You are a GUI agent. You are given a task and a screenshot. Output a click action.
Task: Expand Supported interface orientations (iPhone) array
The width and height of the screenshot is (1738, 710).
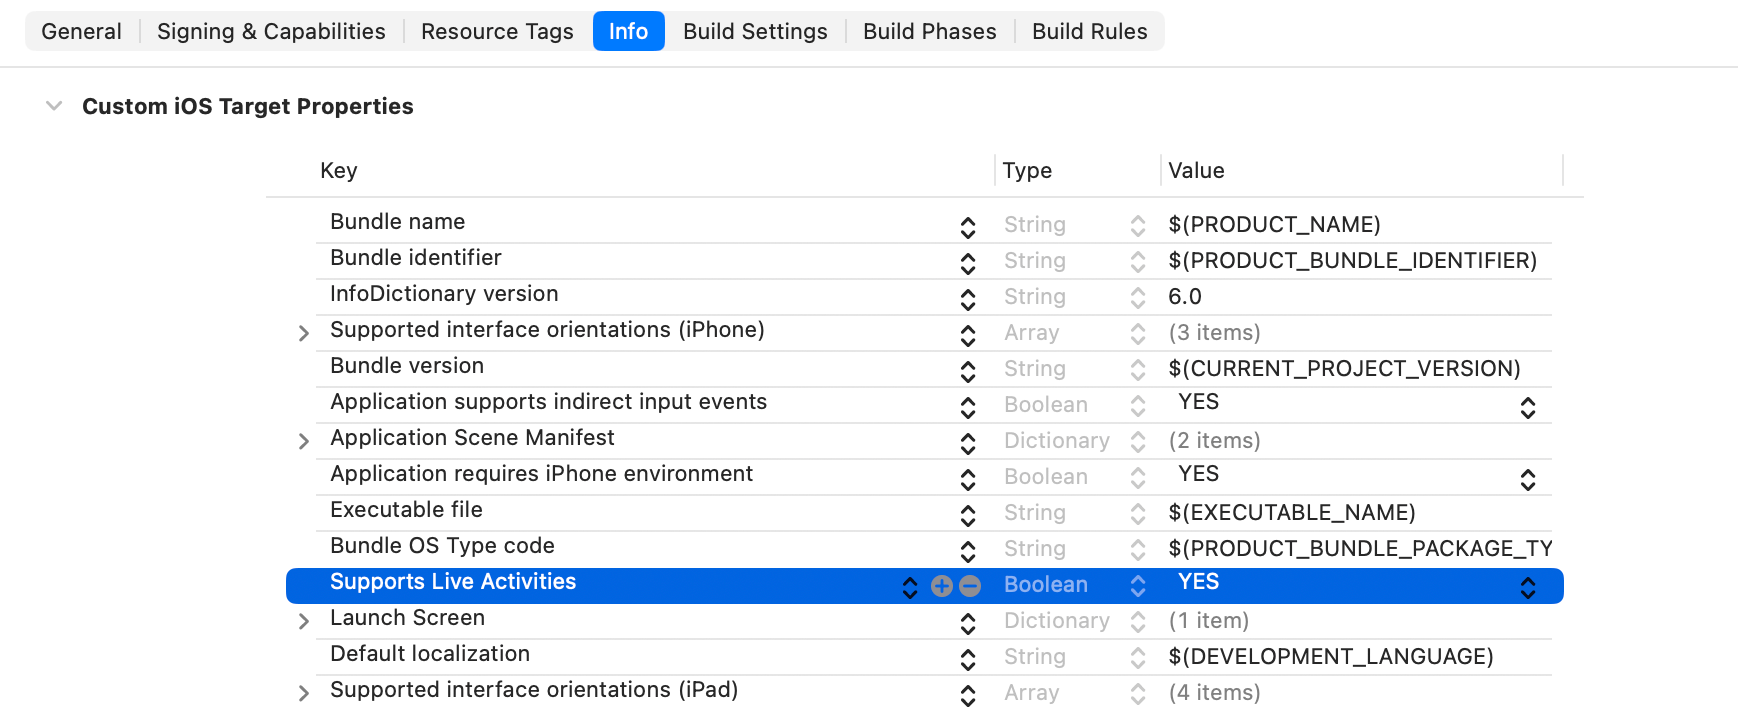304,333
